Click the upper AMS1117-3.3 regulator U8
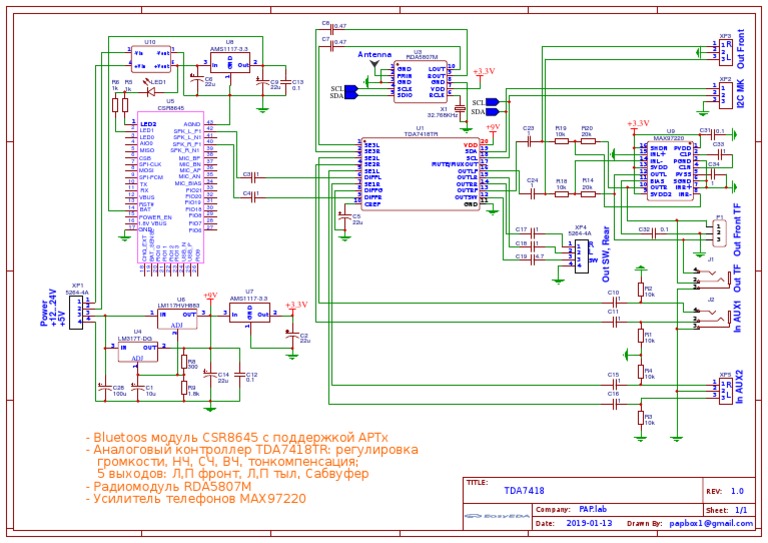This screenshot has height=543, width=768. [x=230, y=62]
